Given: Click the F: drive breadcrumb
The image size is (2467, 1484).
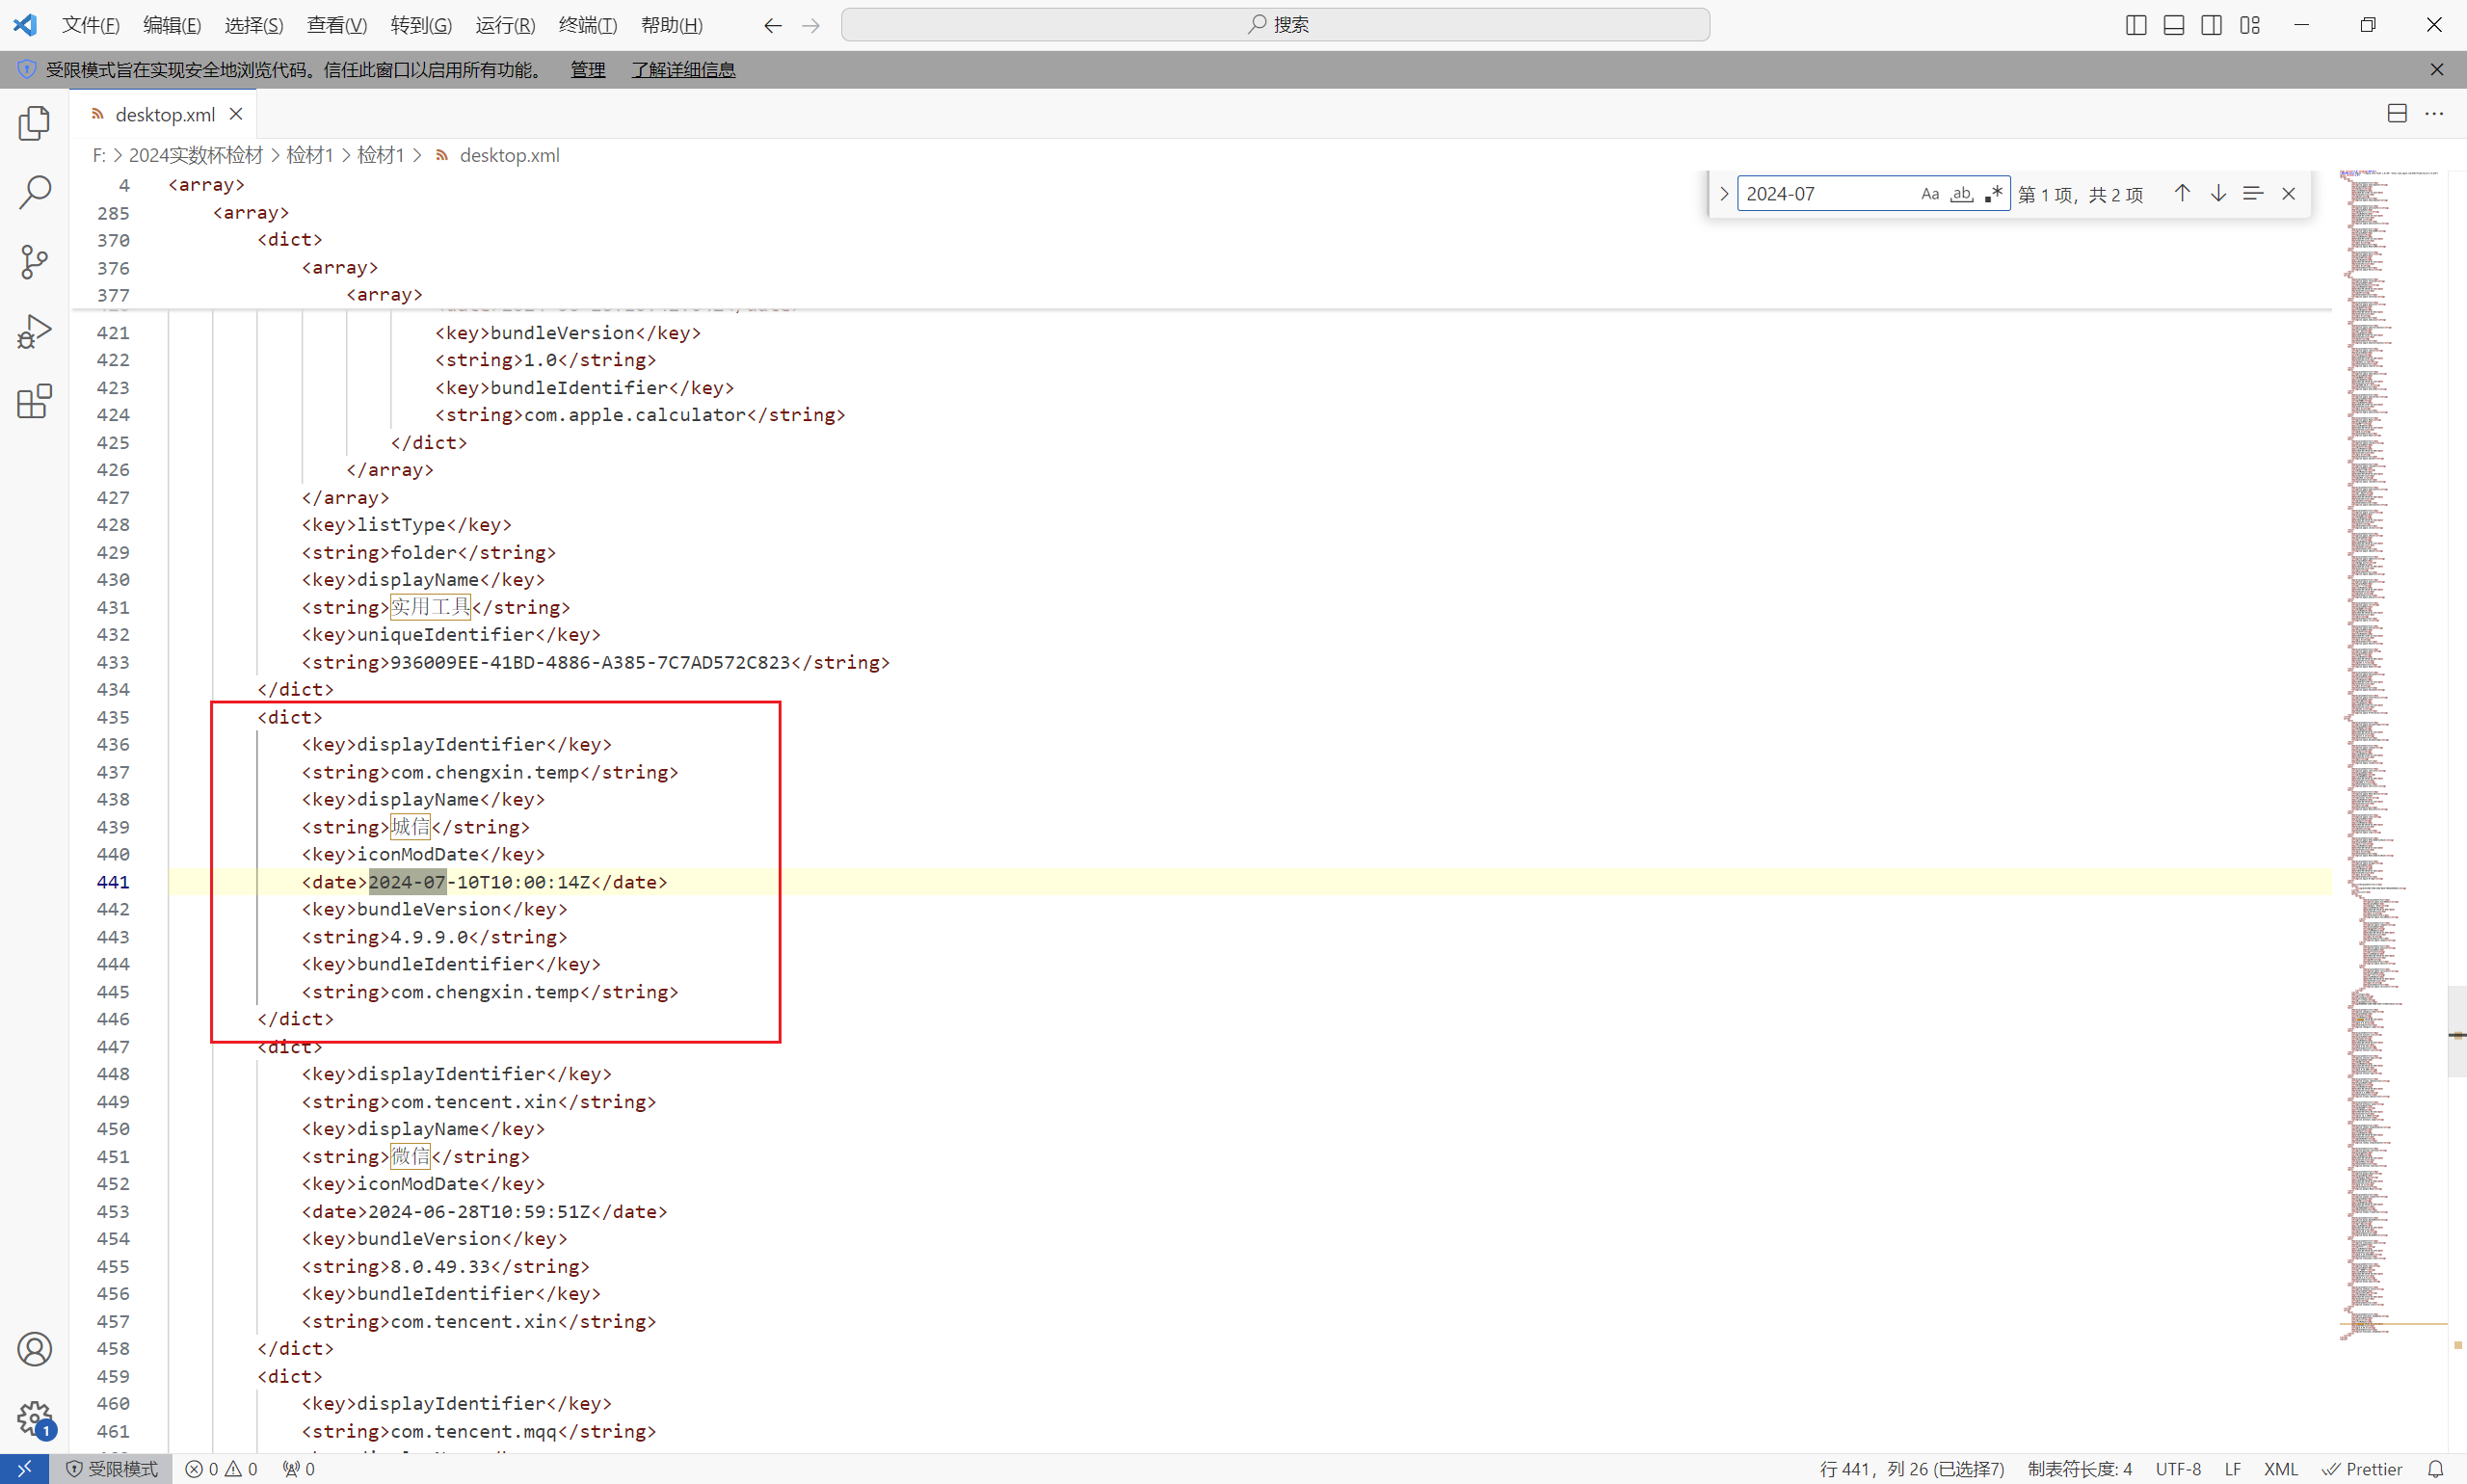Looking at the screenshot, I should coord(98,155).
